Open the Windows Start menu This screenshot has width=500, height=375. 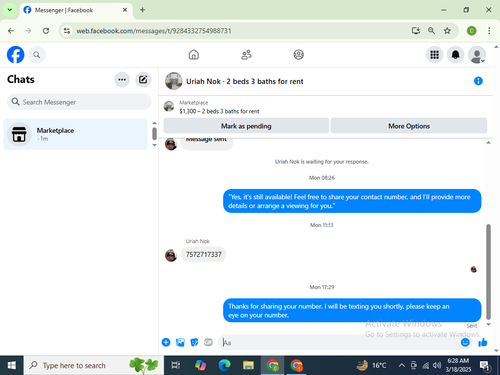12,365
